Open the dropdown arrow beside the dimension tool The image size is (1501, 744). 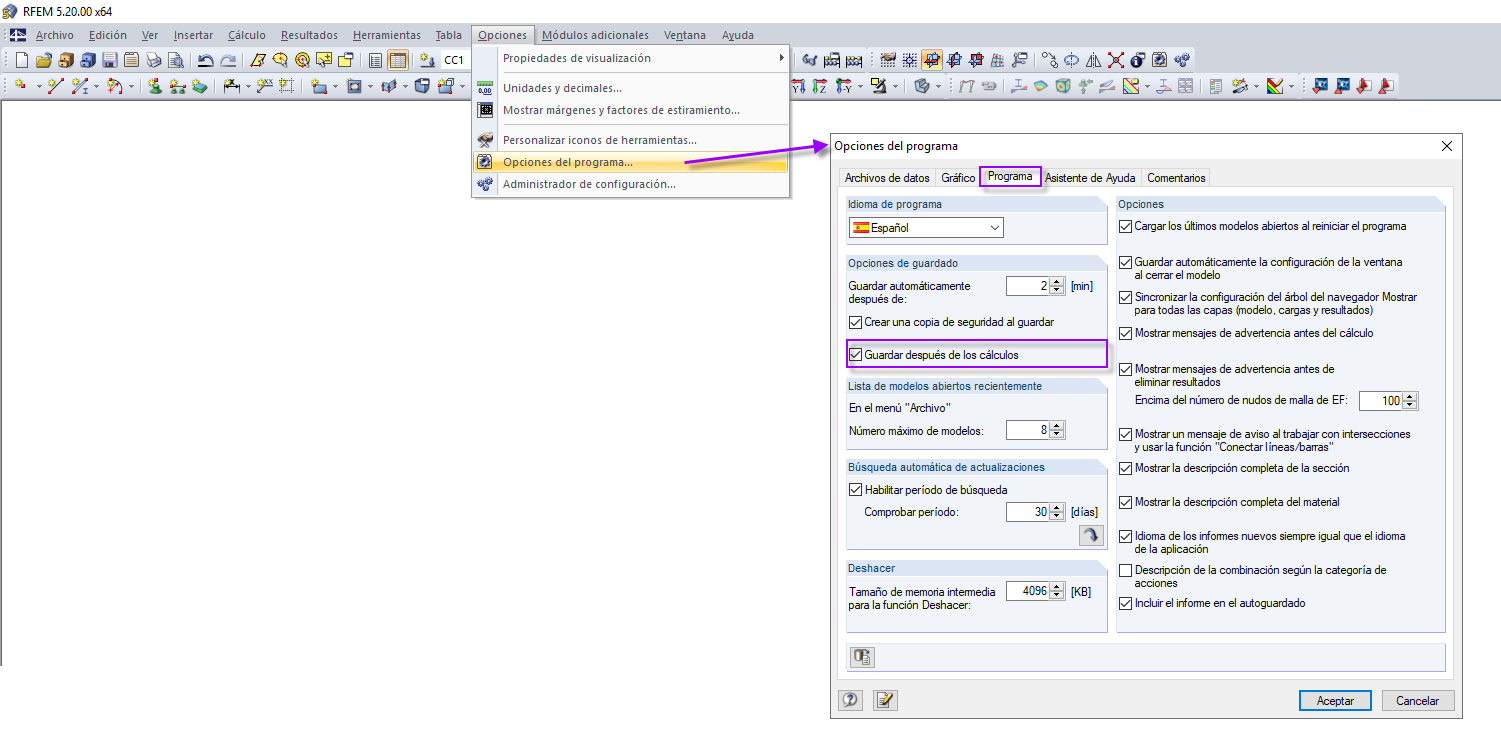(247, 86)
